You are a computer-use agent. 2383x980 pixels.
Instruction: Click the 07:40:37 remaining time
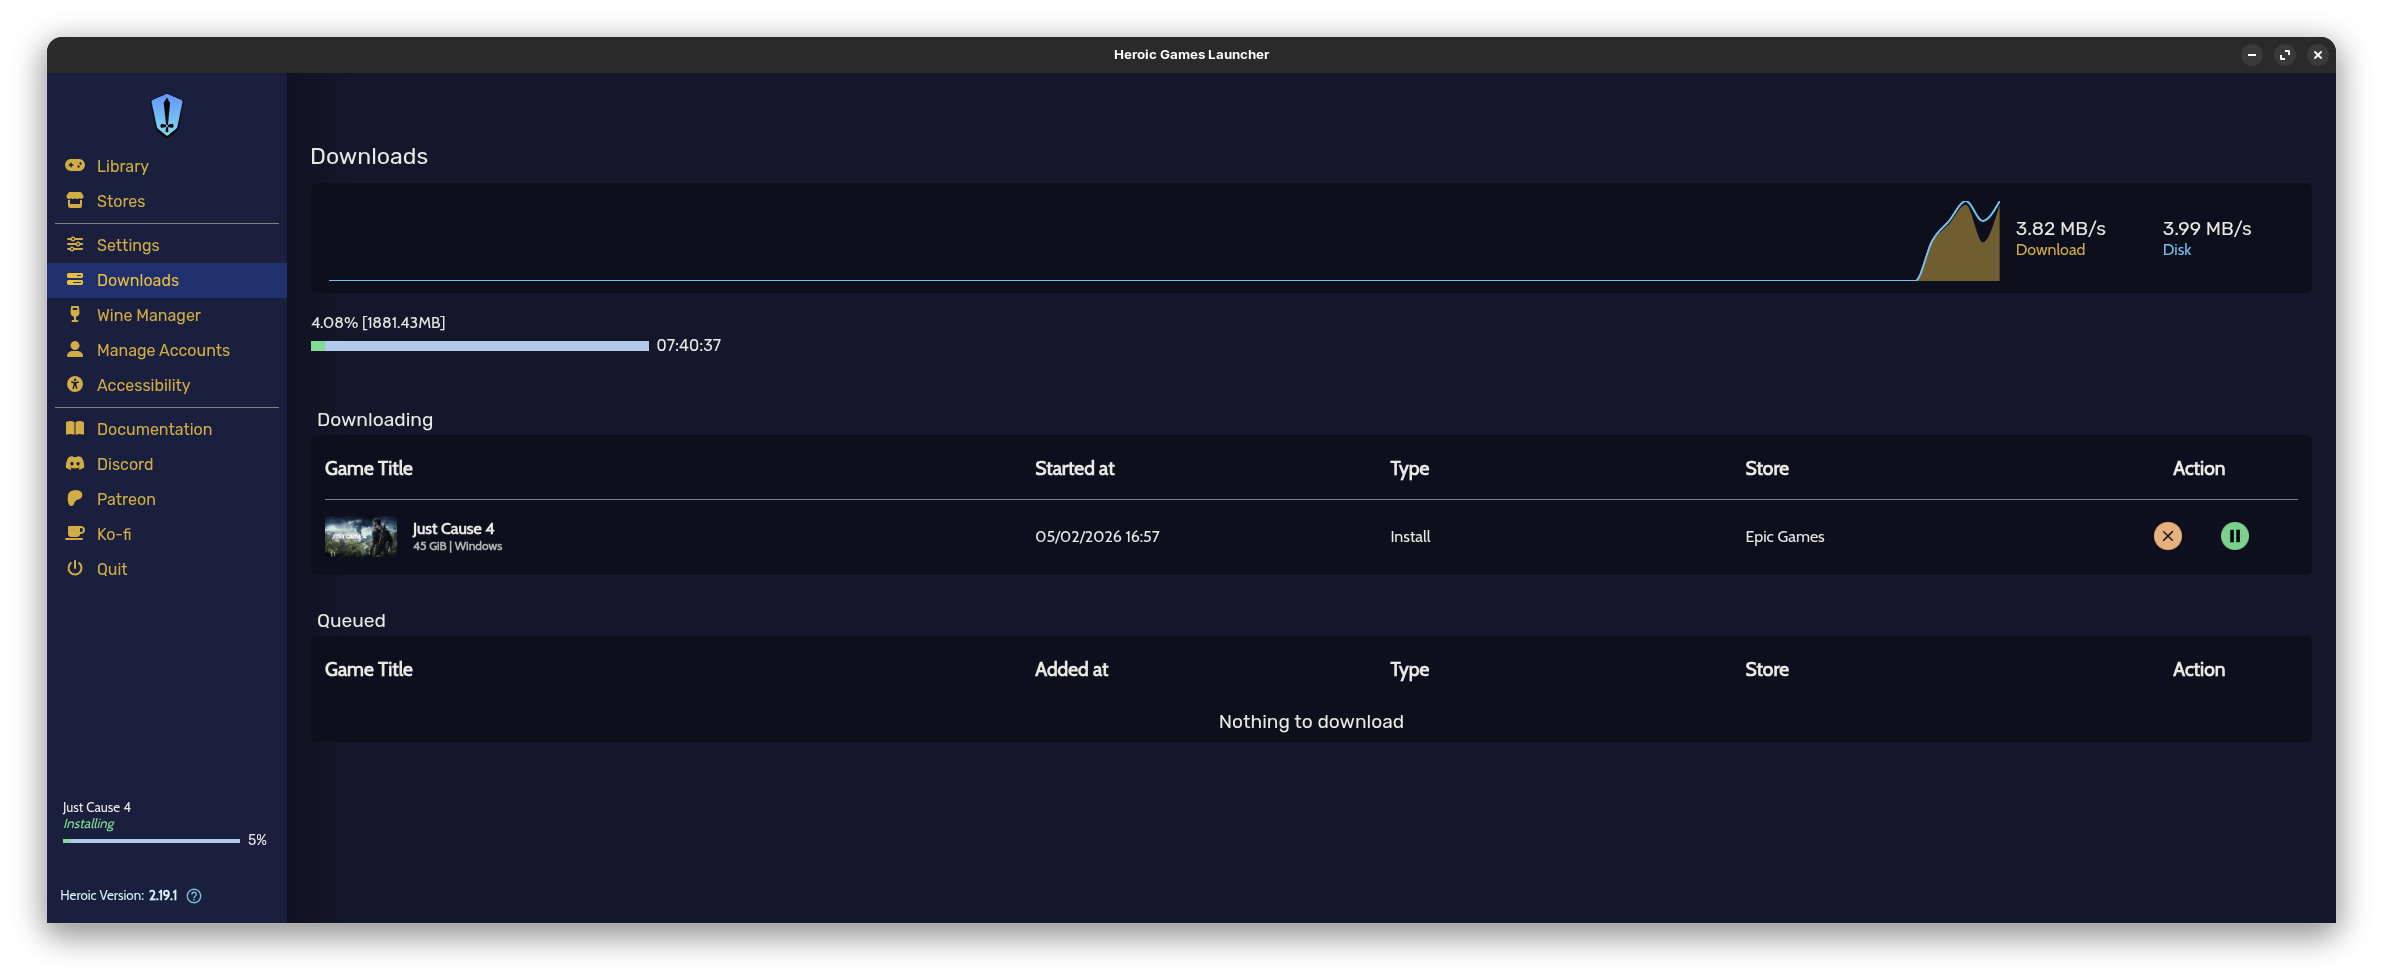tap(689, 345)
